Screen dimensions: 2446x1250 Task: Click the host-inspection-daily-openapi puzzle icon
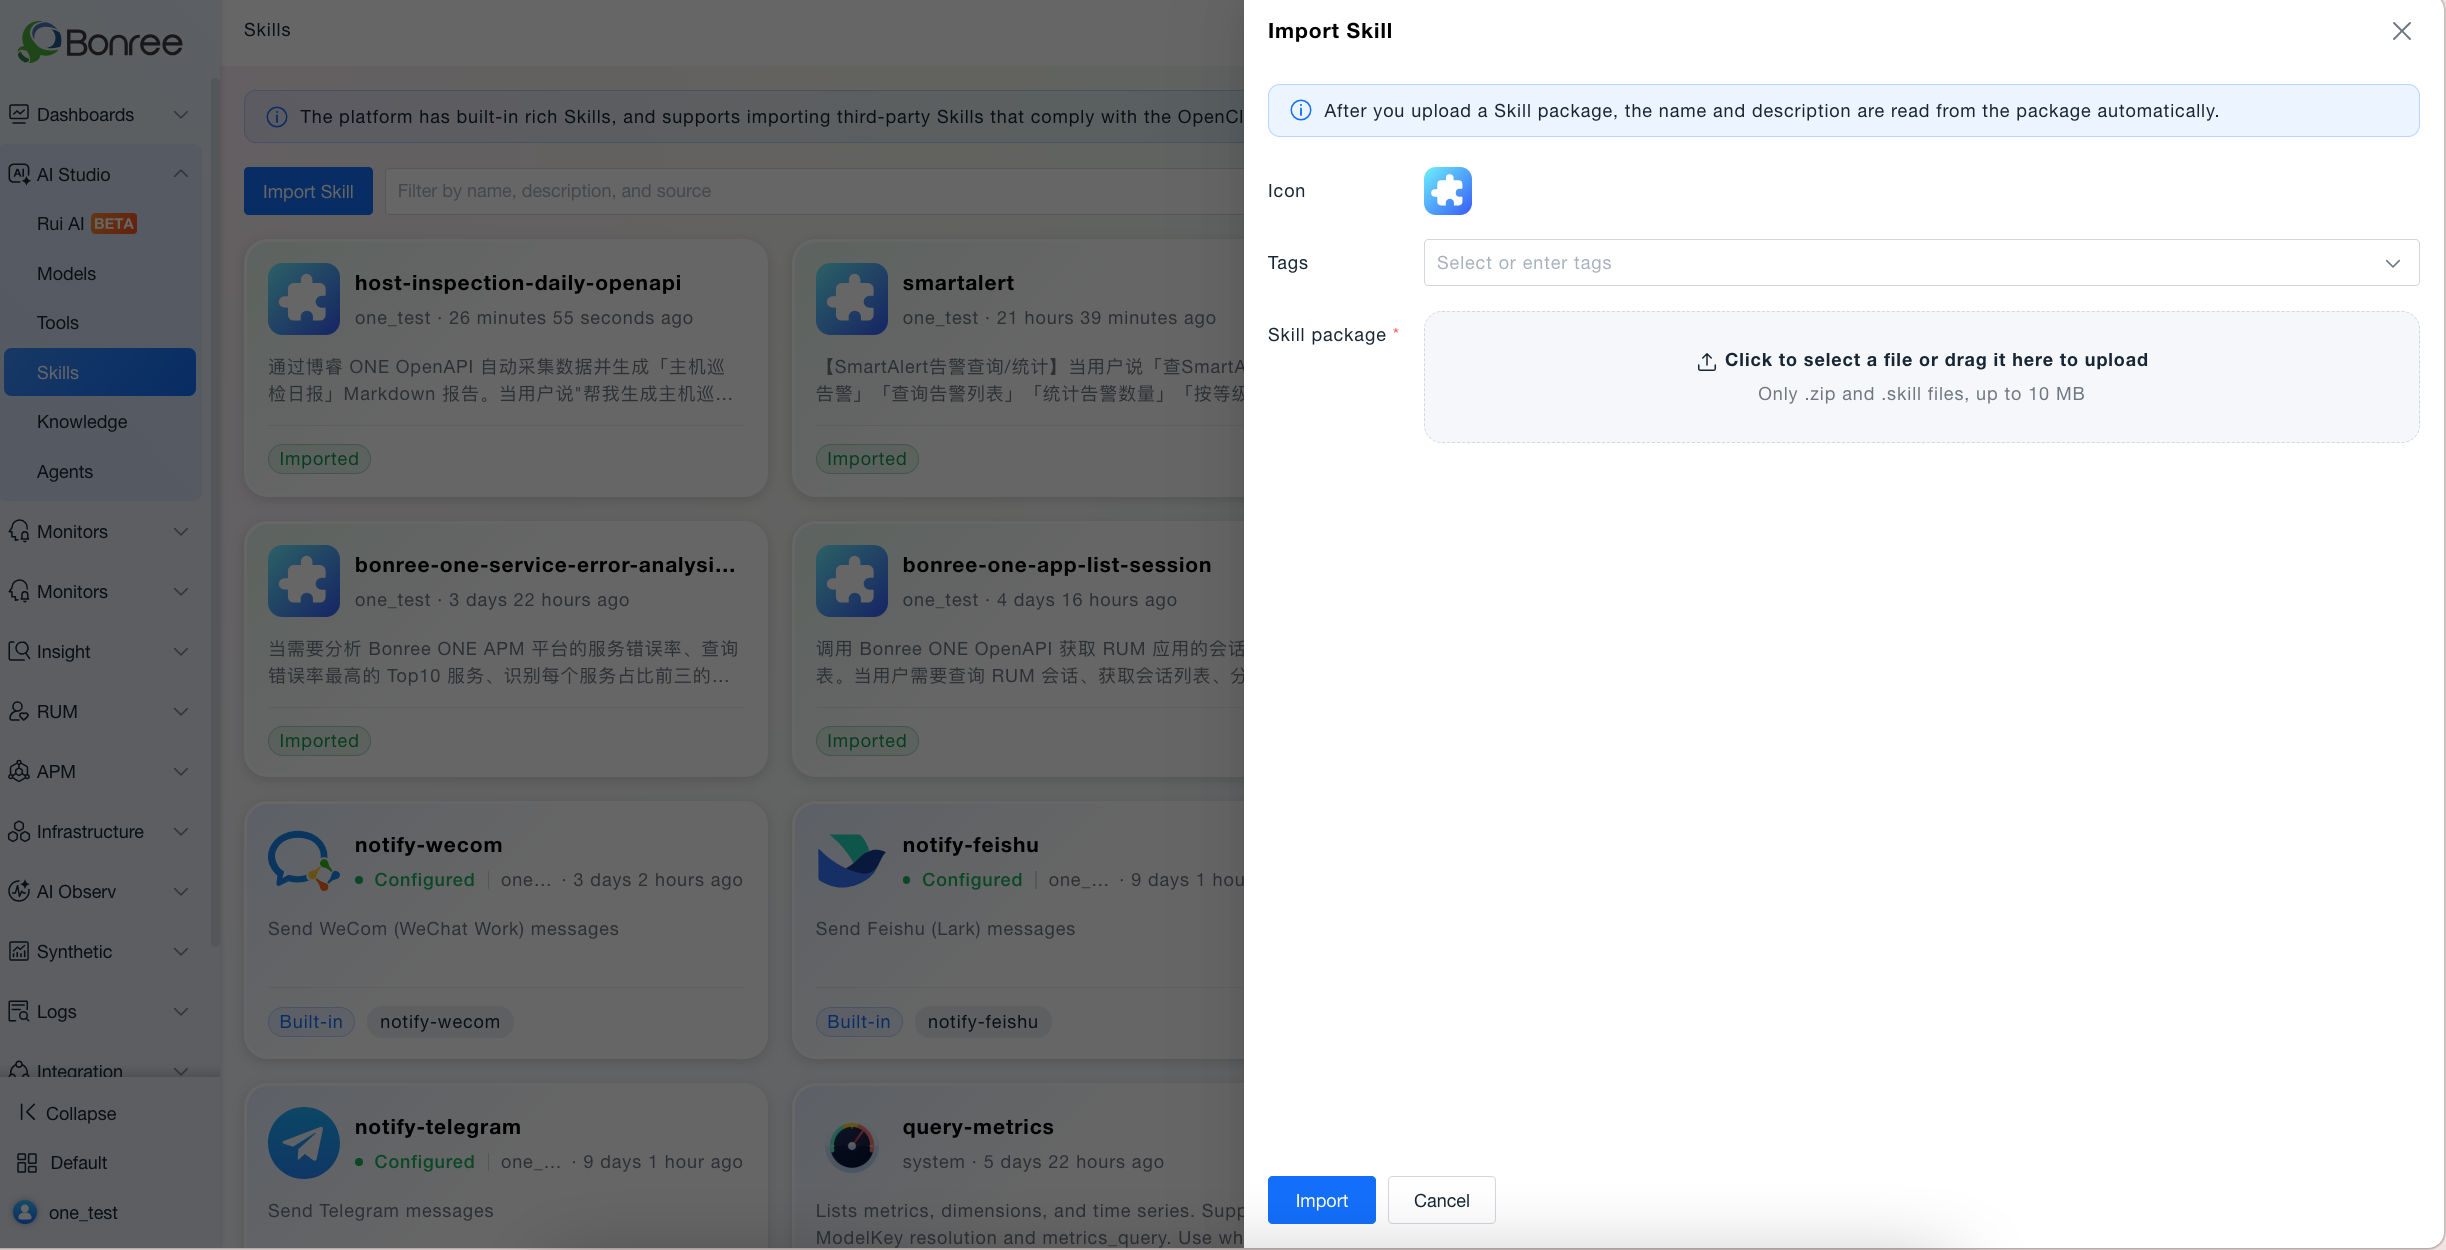(304, 299)
